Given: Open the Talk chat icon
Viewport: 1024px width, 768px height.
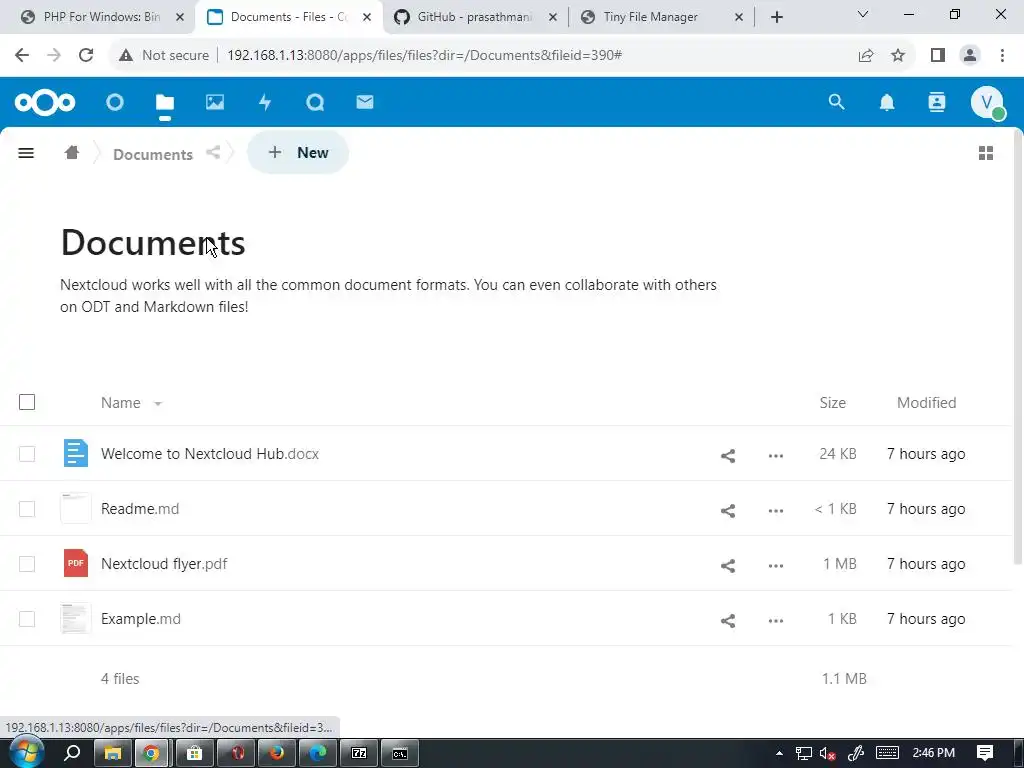Looking at the screenshot, I should point(315,103).
